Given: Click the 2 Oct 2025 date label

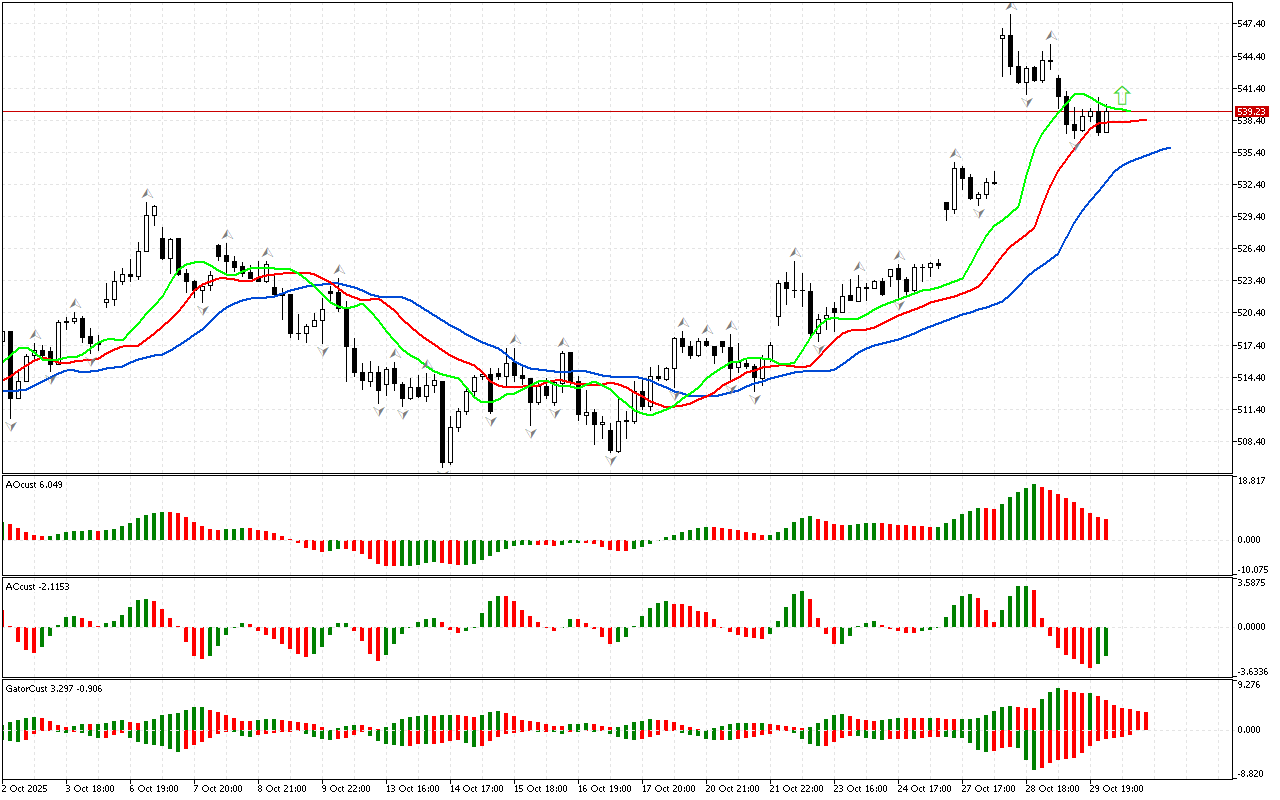Looking at the screenshot, I should (x=27, y=788).
